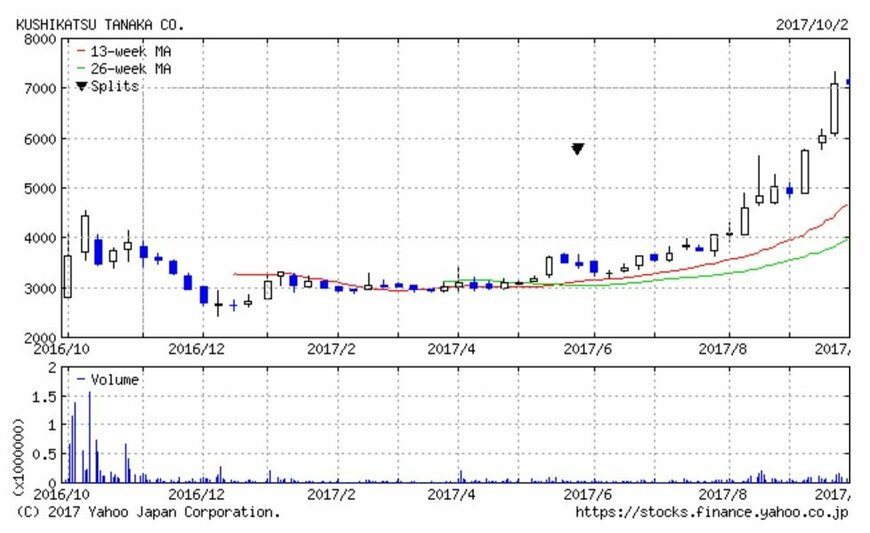Select the 13-week MA legend label
The width and height of the screenshot is (870, 533).
coord(129,51)
